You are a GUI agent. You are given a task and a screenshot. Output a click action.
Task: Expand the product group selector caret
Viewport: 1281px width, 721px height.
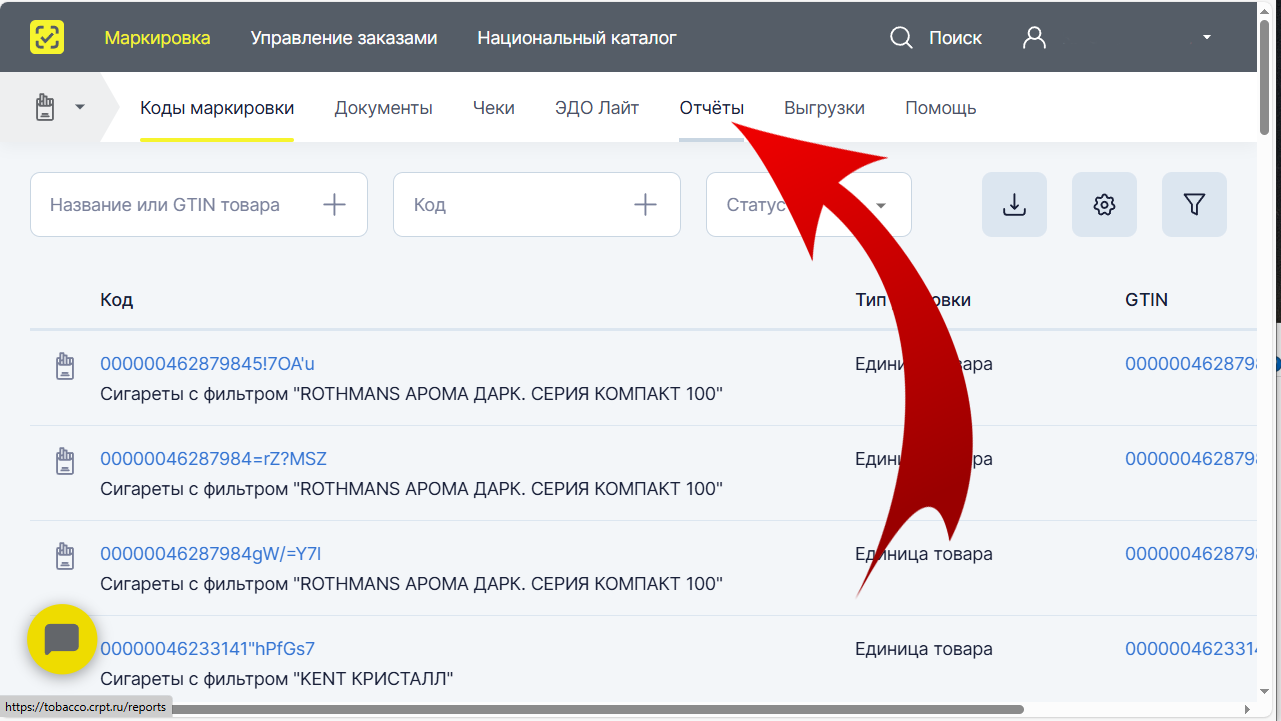coord(80,107)
